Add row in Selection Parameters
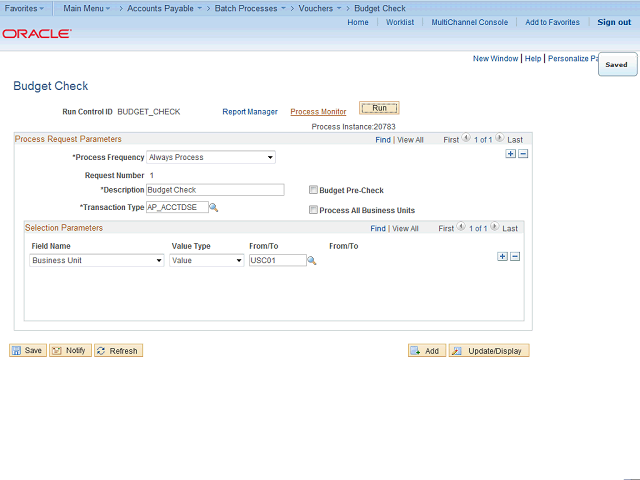 502,256
